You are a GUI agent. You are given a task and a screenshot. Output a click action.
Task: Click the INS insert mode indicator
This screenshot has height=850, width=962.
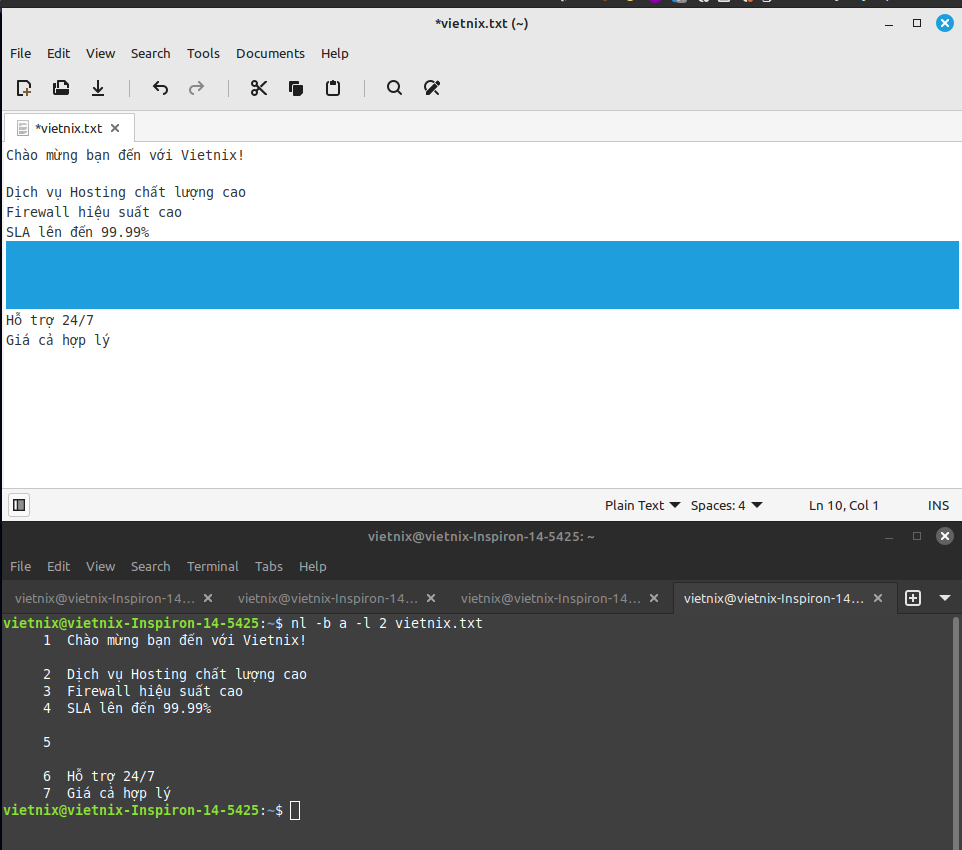938,505
